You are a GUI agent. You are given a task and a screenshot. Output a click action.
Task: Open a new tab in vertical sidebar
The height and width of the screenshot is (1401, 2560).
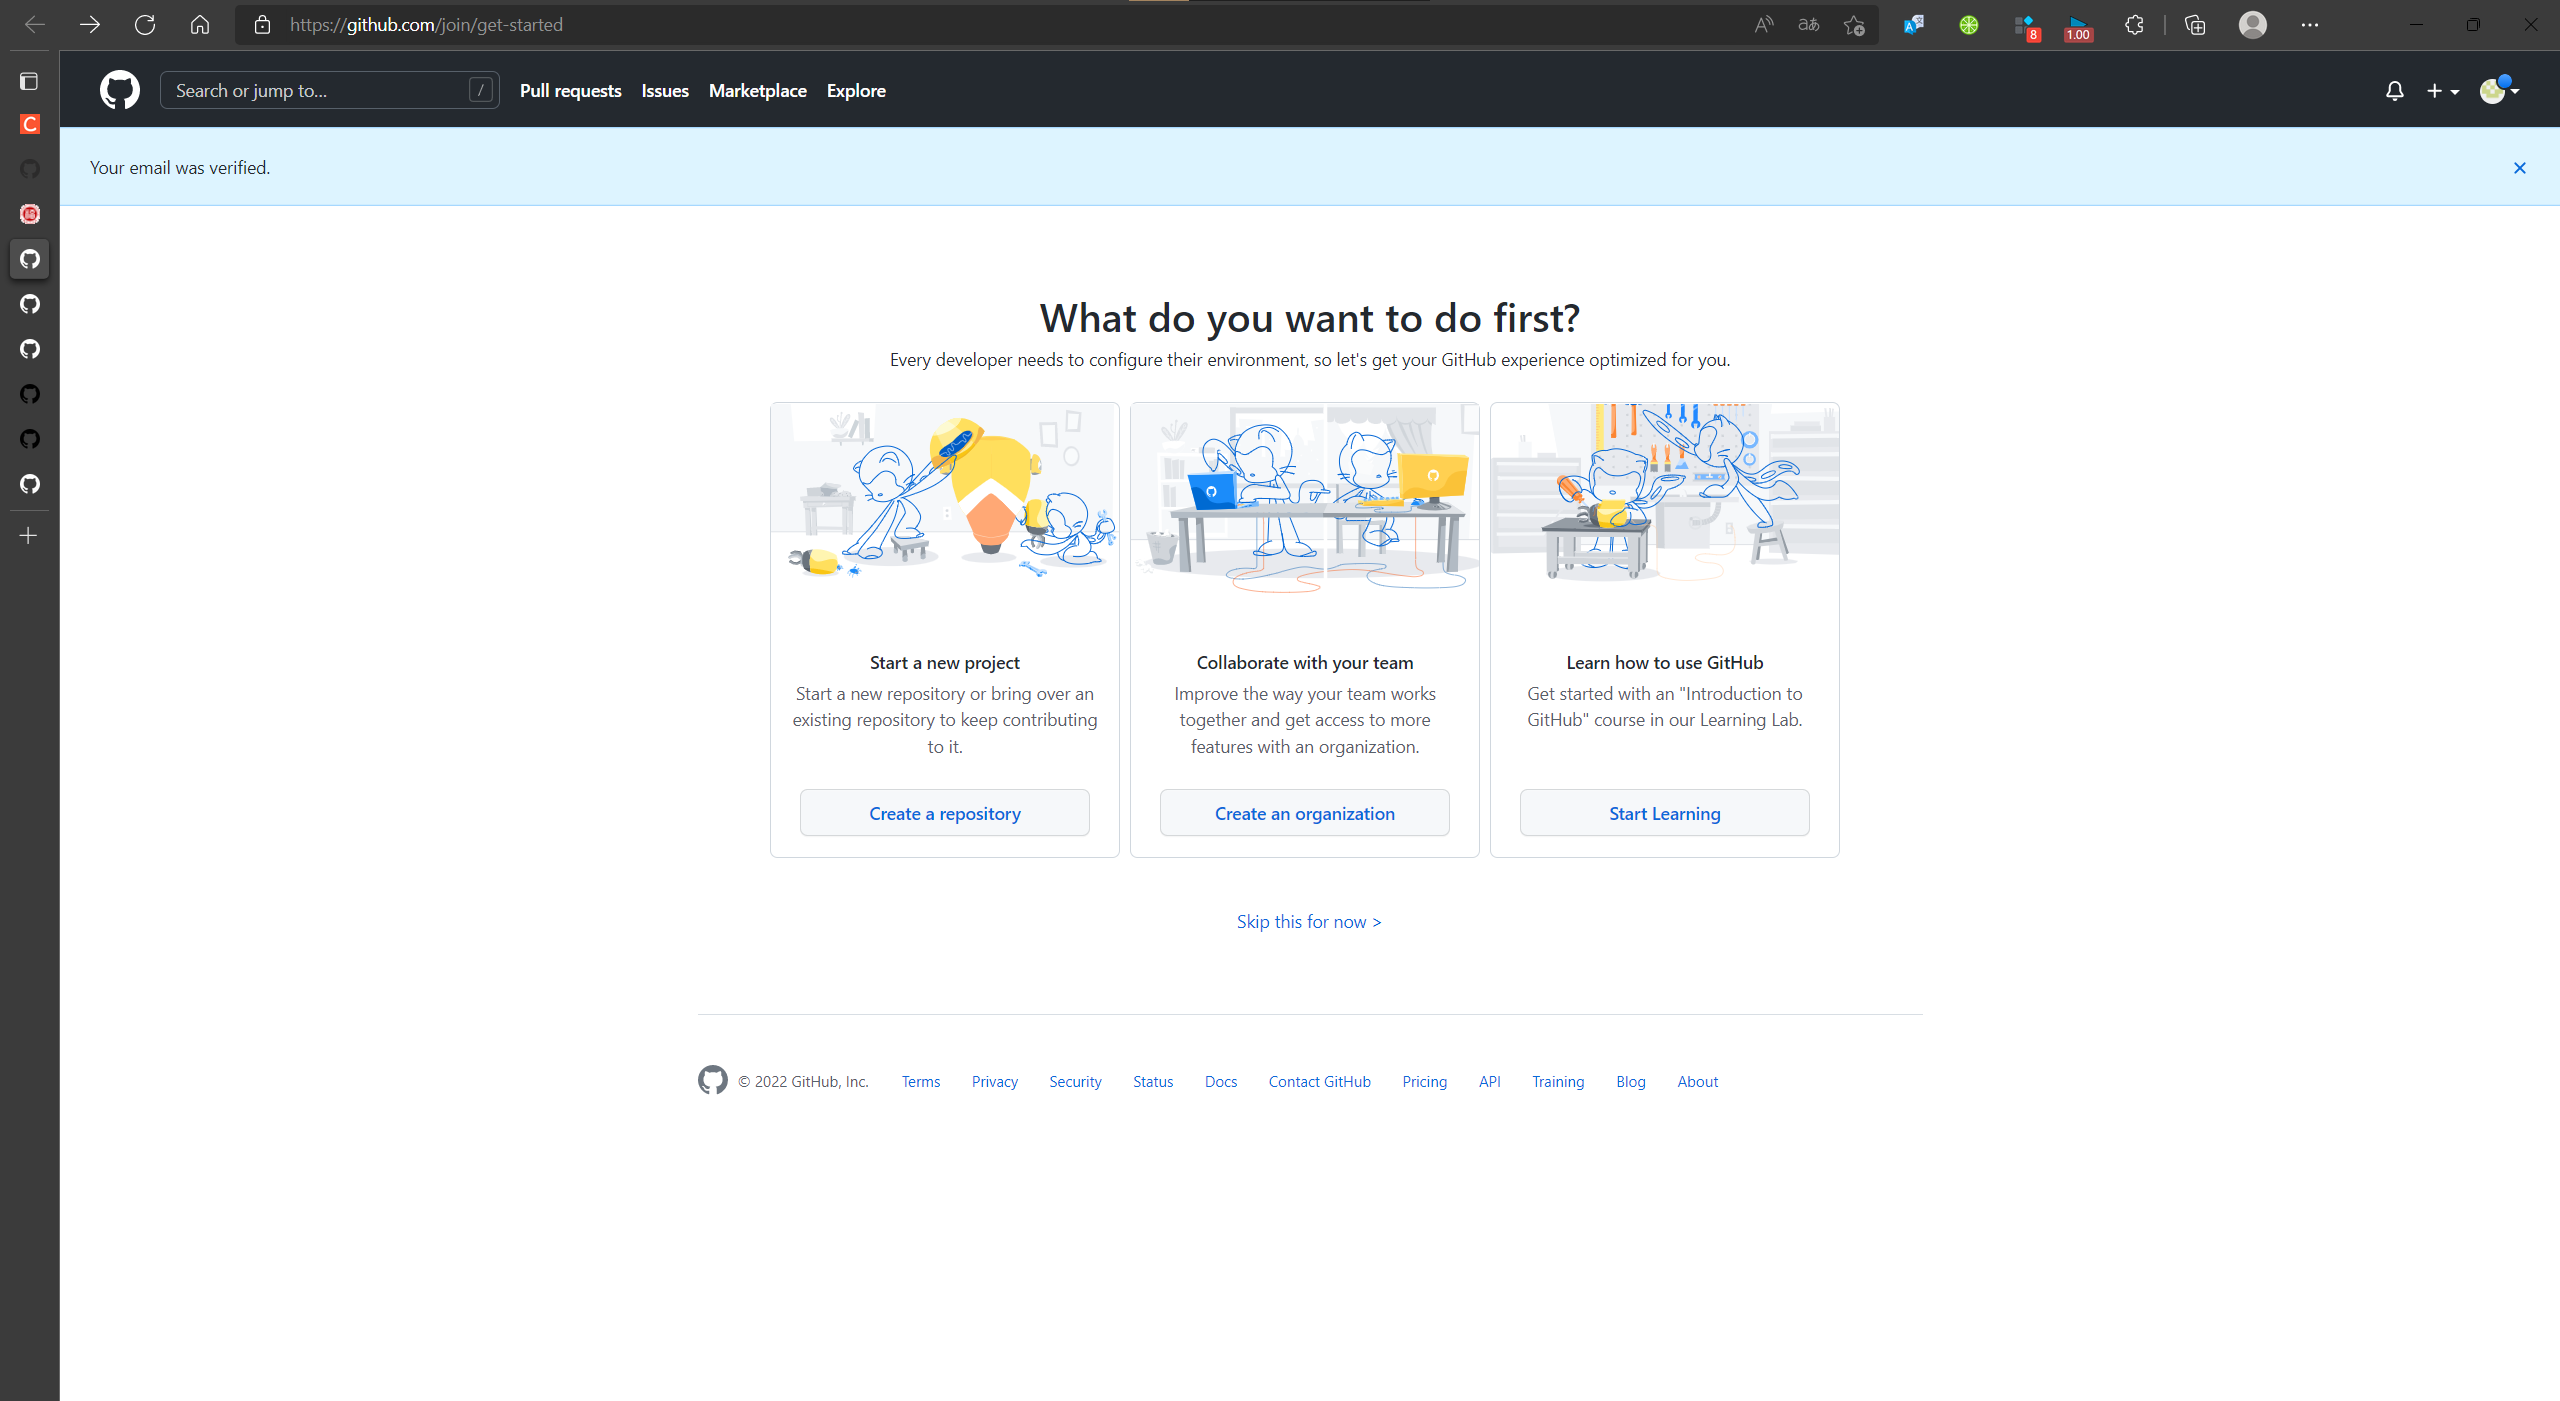29,536
